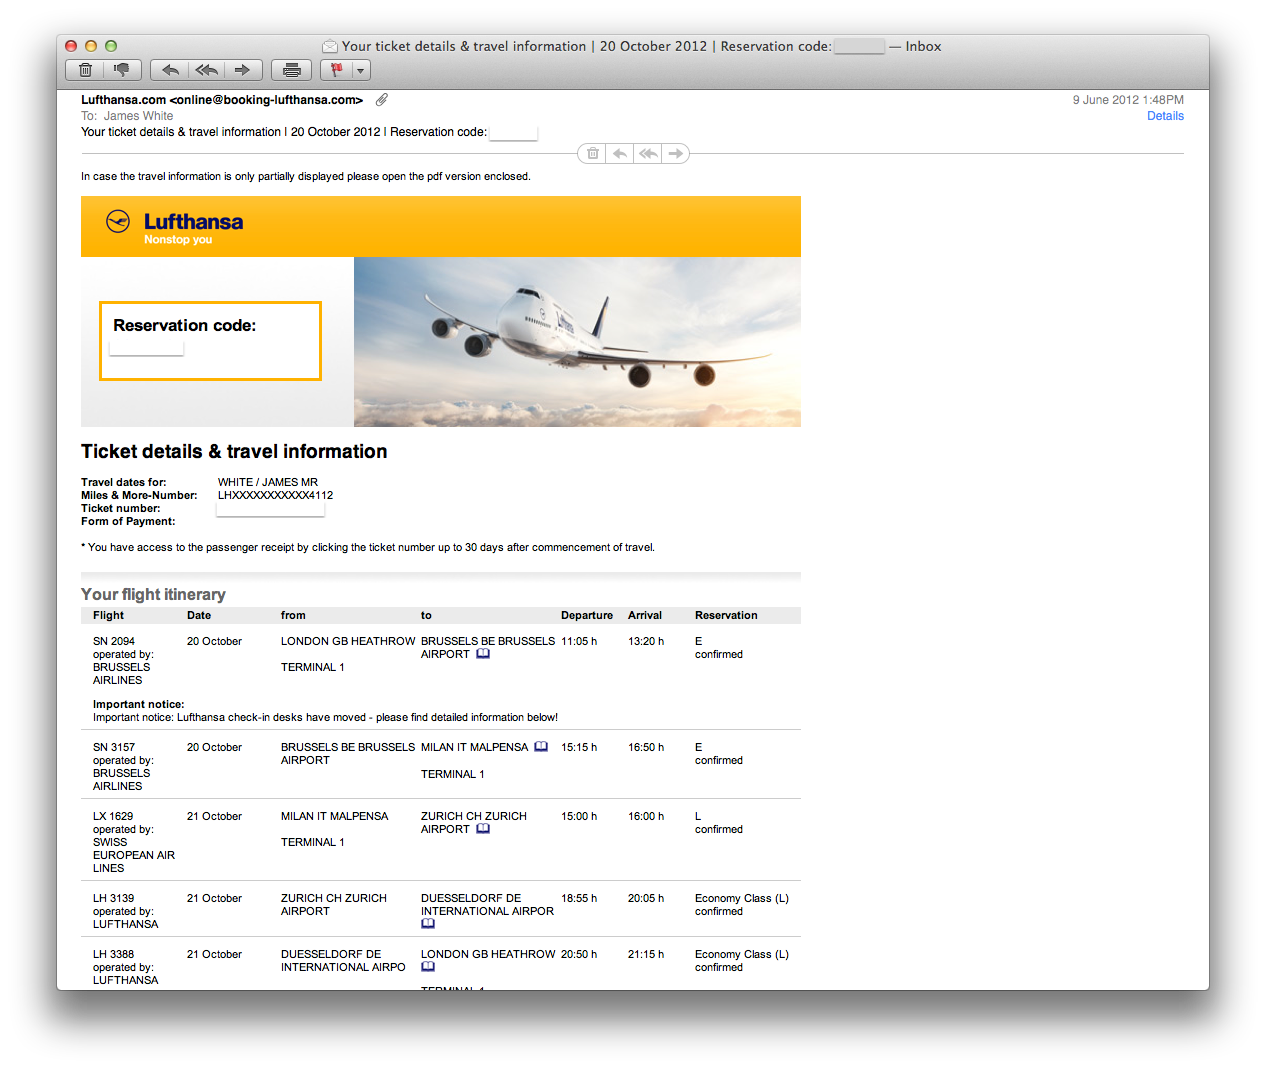Click departure time 18:55 h
The image size is (1266, 1069).
point(579,898)
